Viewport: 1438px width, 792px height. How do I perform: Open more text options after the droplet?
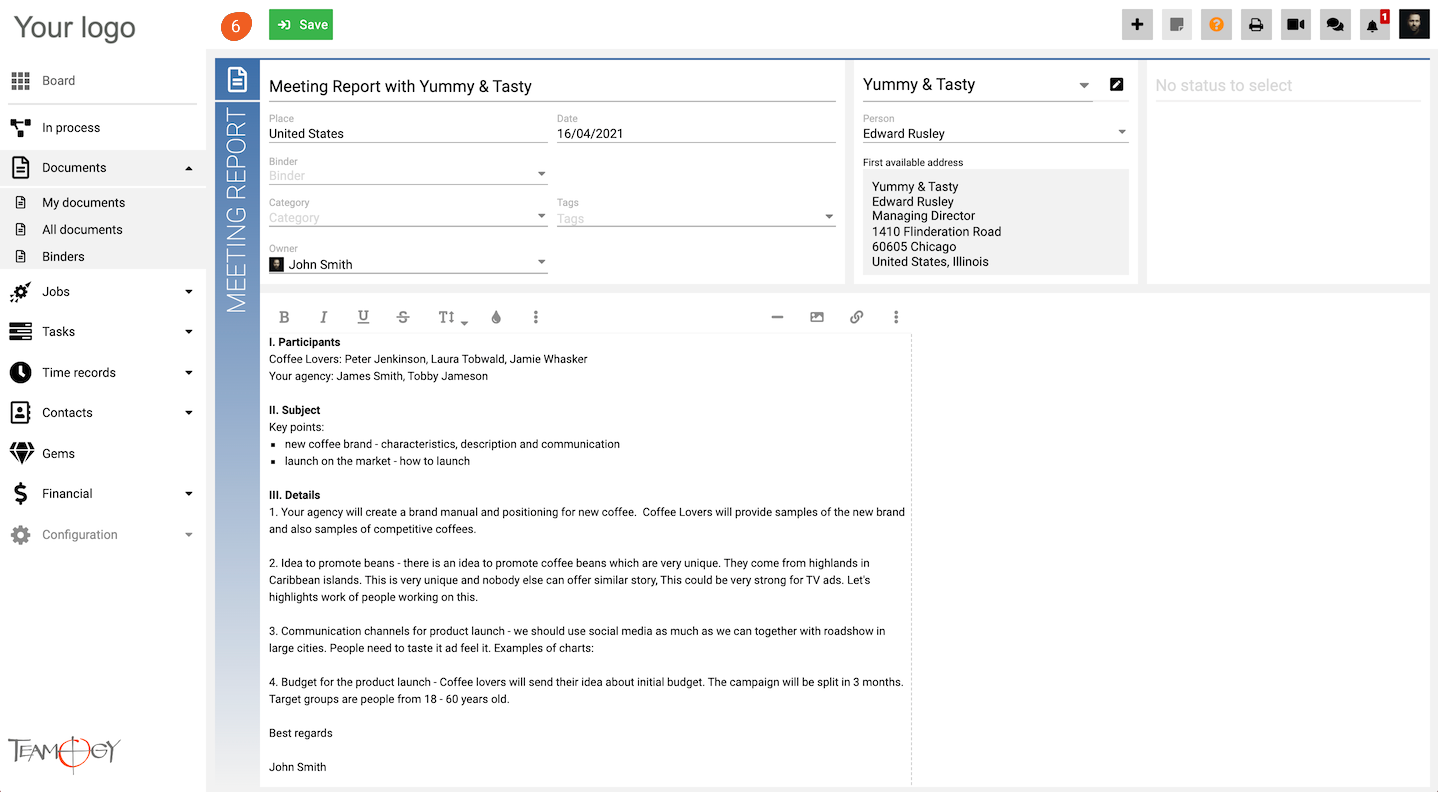click(536, 317)
